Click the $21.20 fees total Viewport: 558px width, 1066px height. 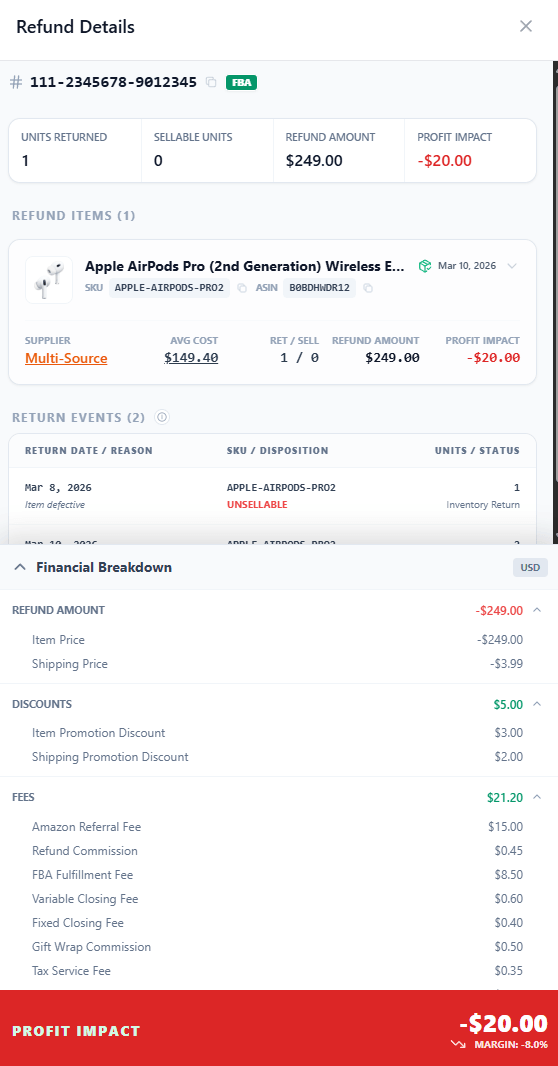click(505, 797)
